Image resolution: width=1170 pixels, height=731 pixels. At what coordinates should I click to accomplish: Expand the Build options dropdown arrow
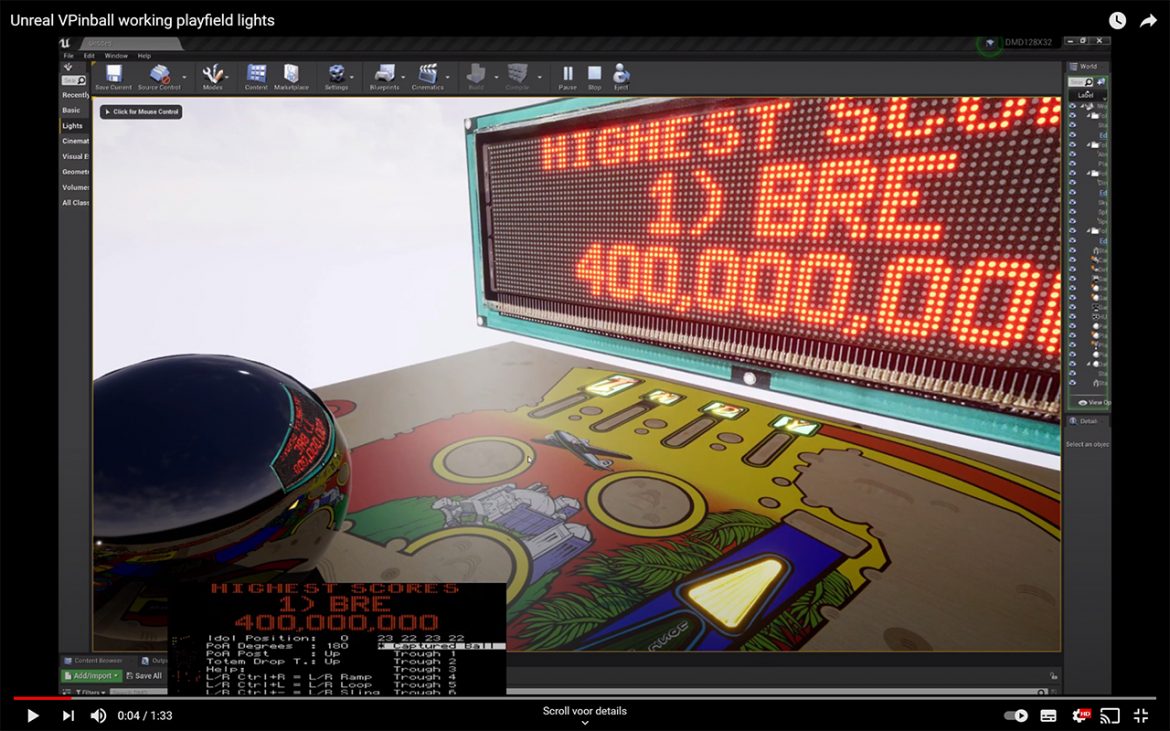tap(496, 76)
